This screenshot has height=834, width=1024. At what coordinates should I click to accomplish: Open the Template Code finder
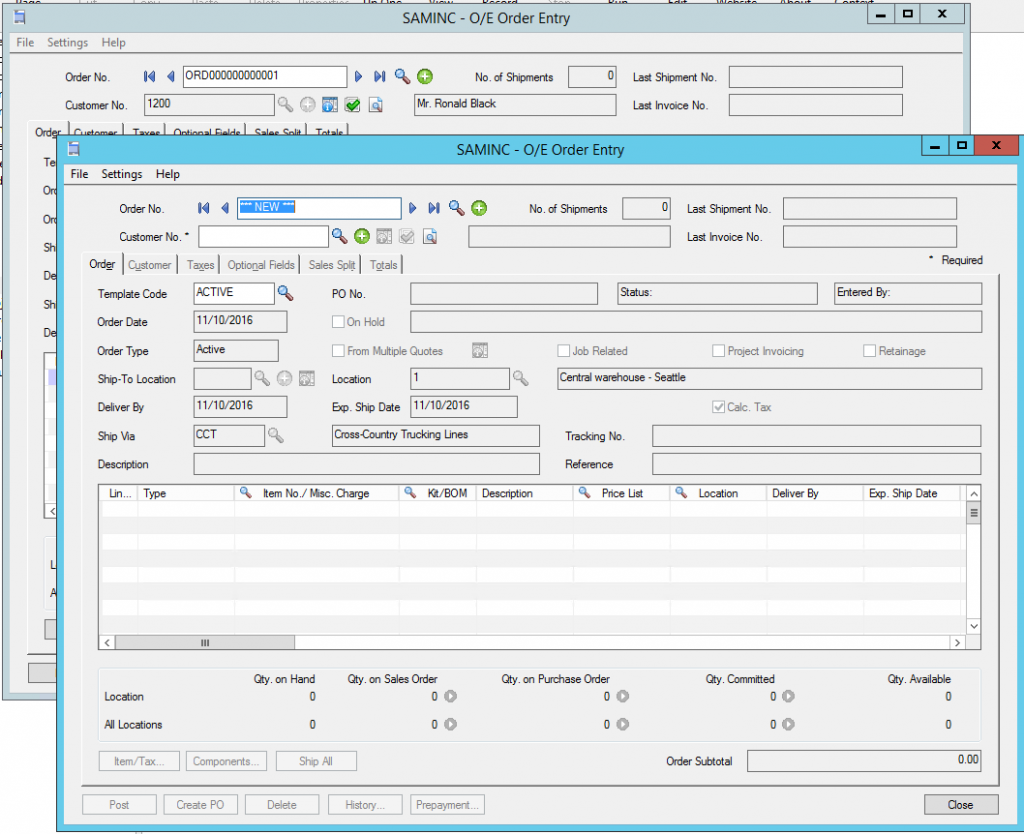pyautogui.click(x=286, y=293)
